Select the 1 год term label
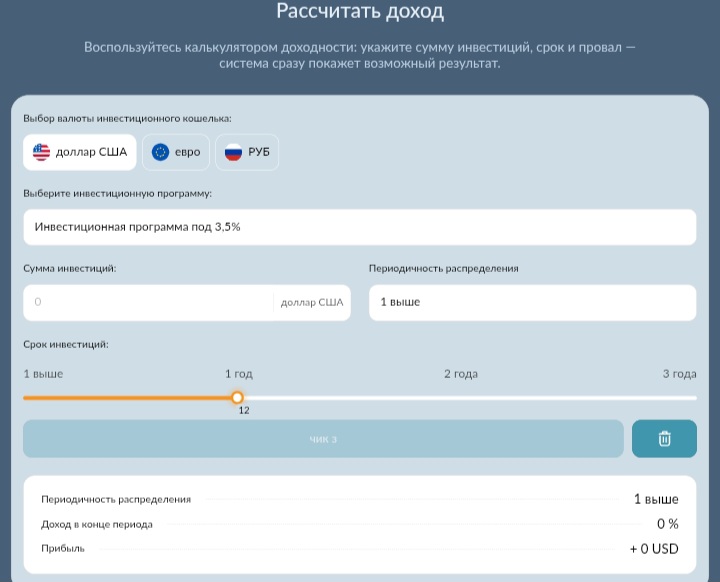 pyautogui.click(x=238, y=374)
